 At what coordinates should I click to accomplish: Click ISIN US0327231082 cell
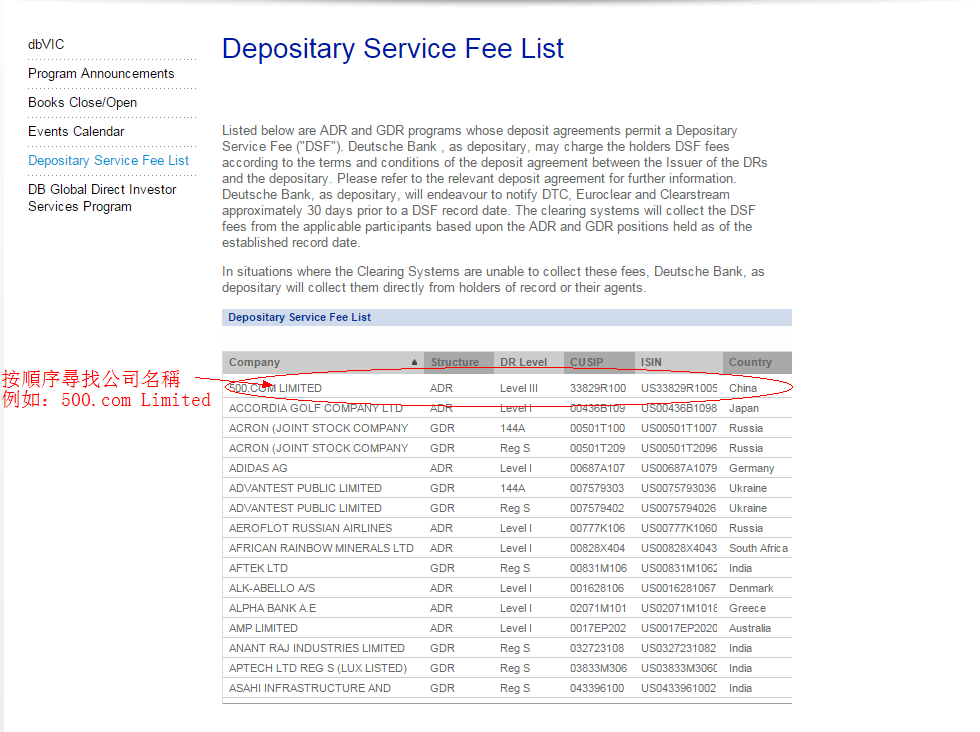point(678,648)
